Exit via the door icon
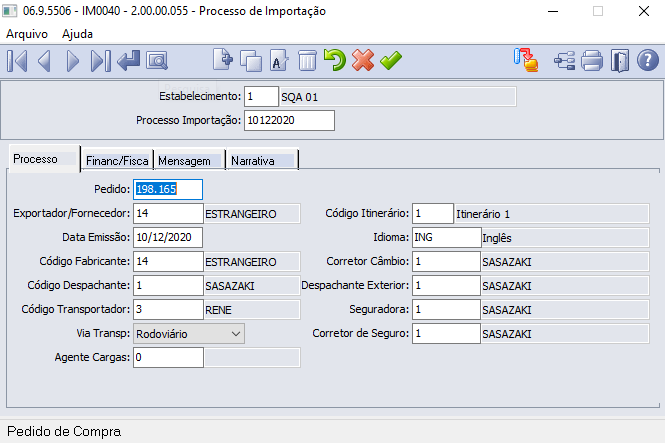Image resolution: width=665 pixels, height=443 pixels. tap(620, 61)
